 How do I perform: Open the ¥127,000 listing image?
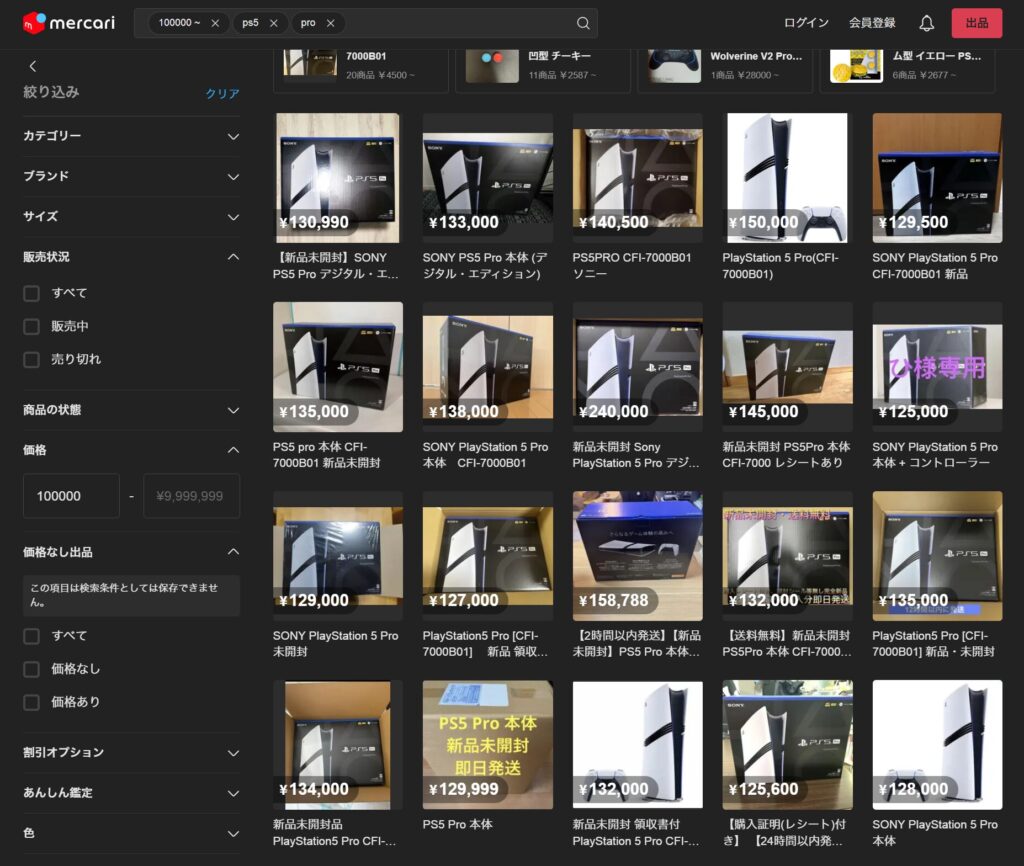[x=488, y=556]
